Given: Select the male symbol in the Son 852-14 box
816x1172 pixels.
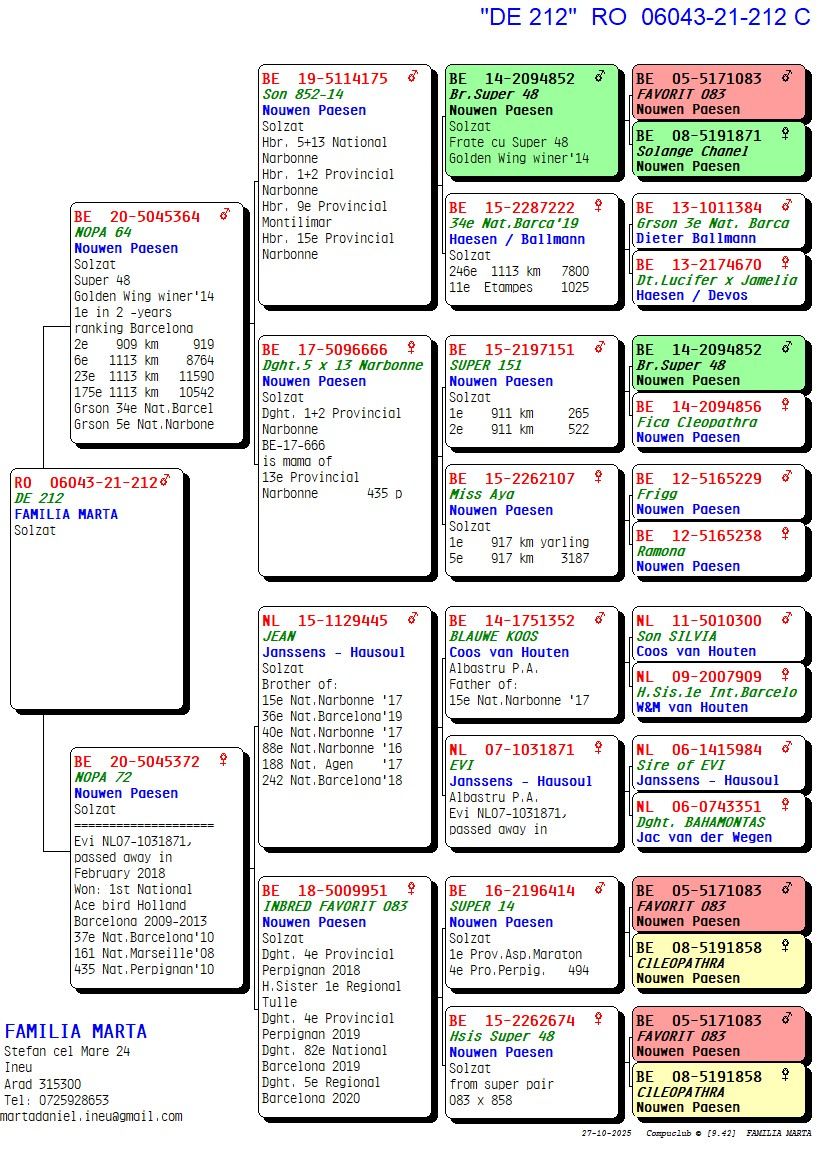Looking at the screenshot, I should tap(412, 77).
